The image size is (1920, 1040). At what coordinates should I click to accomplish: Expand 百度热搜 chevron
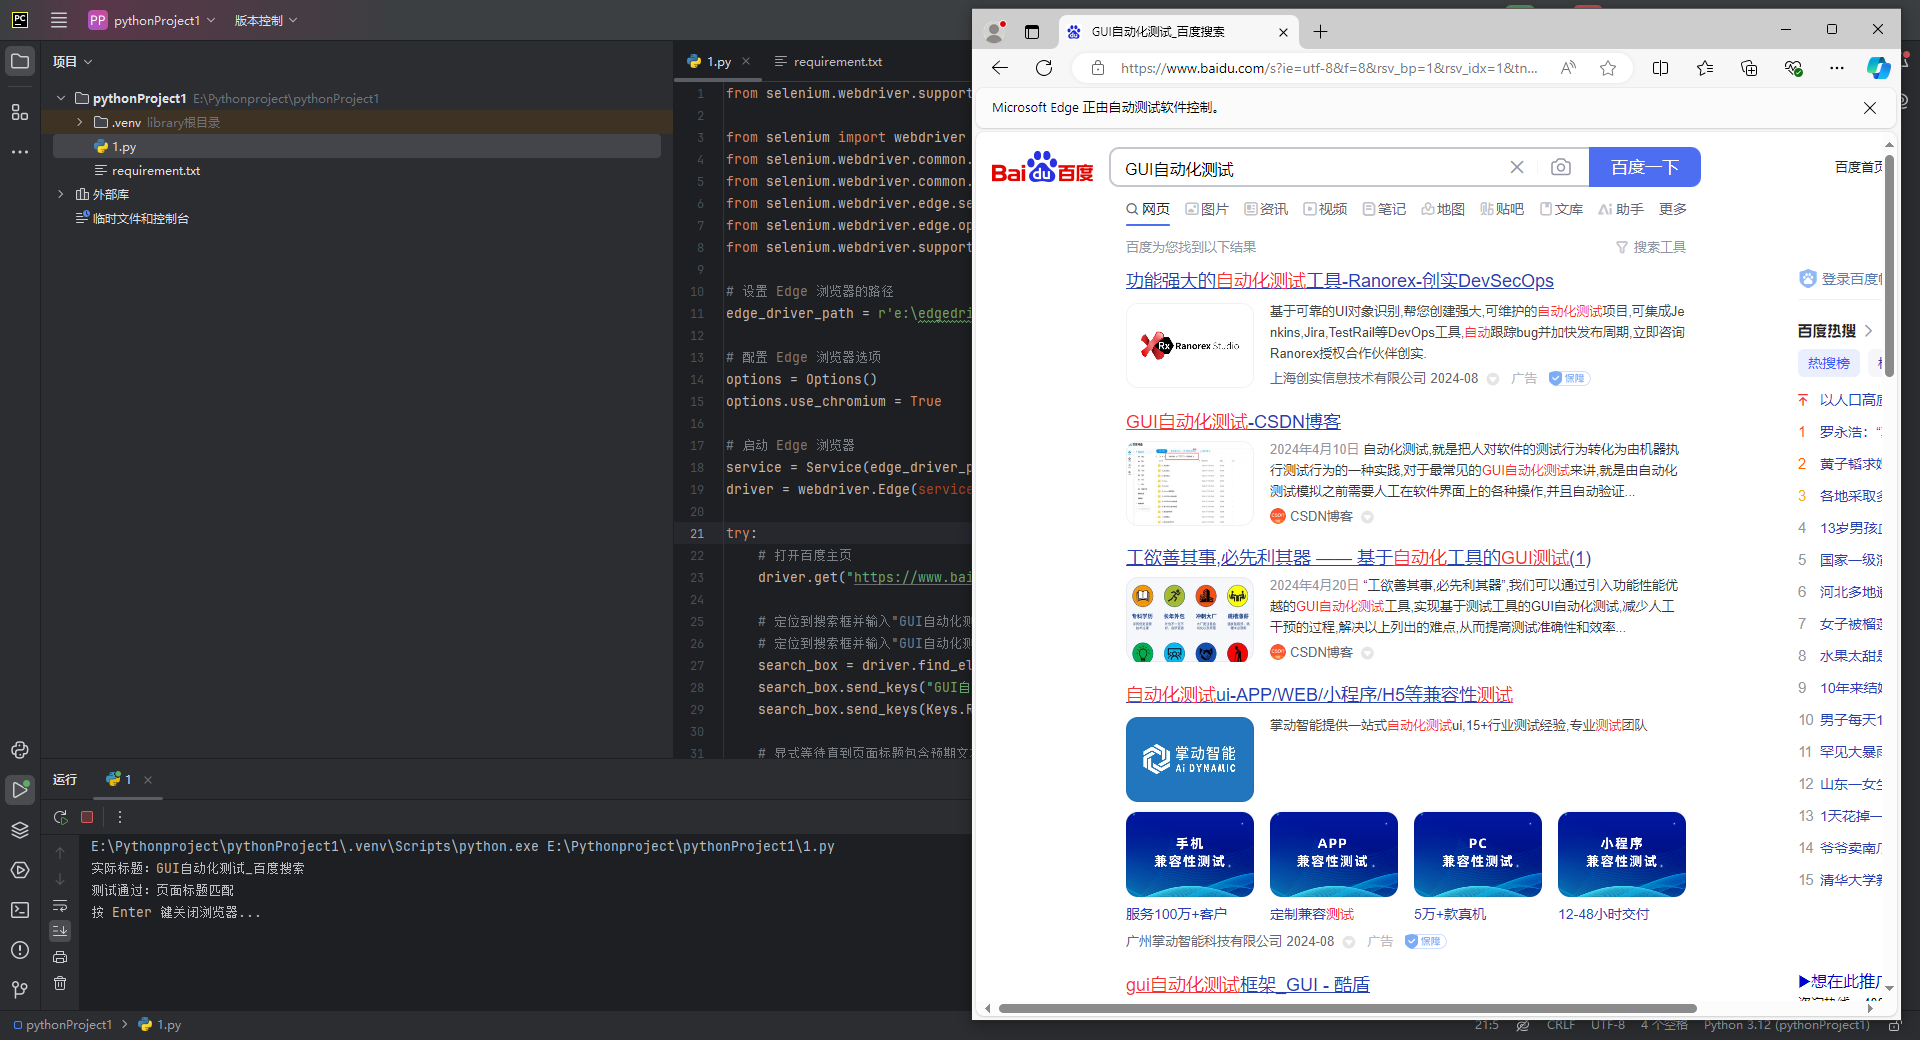pyautogui.click(x=1868, y=331)
